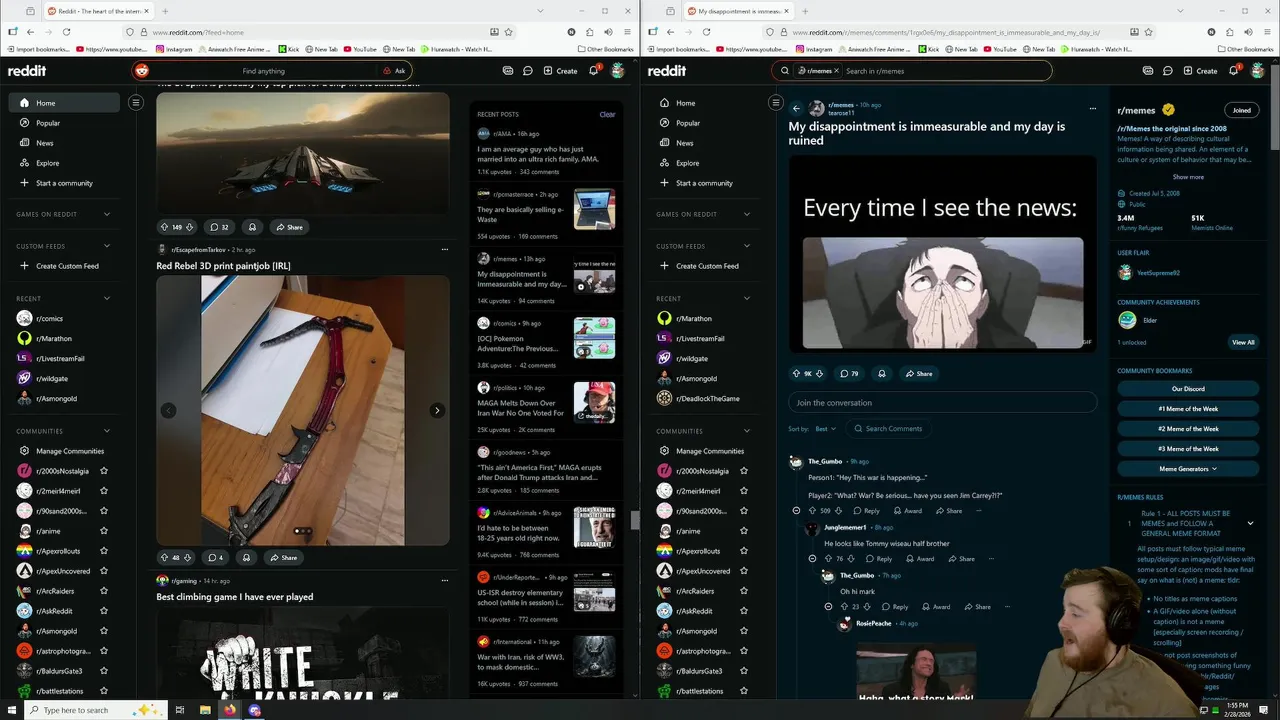The height and width of the screenshot is (720, 1280).
Task: Click the Reddit logo in right window
Action: coord(667,71)
